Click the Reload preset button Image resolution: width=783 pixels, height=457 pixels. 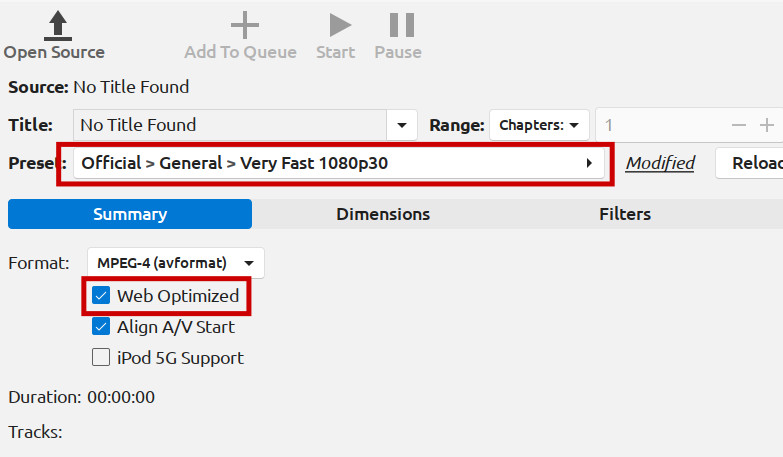pyautogui.click(x=752, y=163)
